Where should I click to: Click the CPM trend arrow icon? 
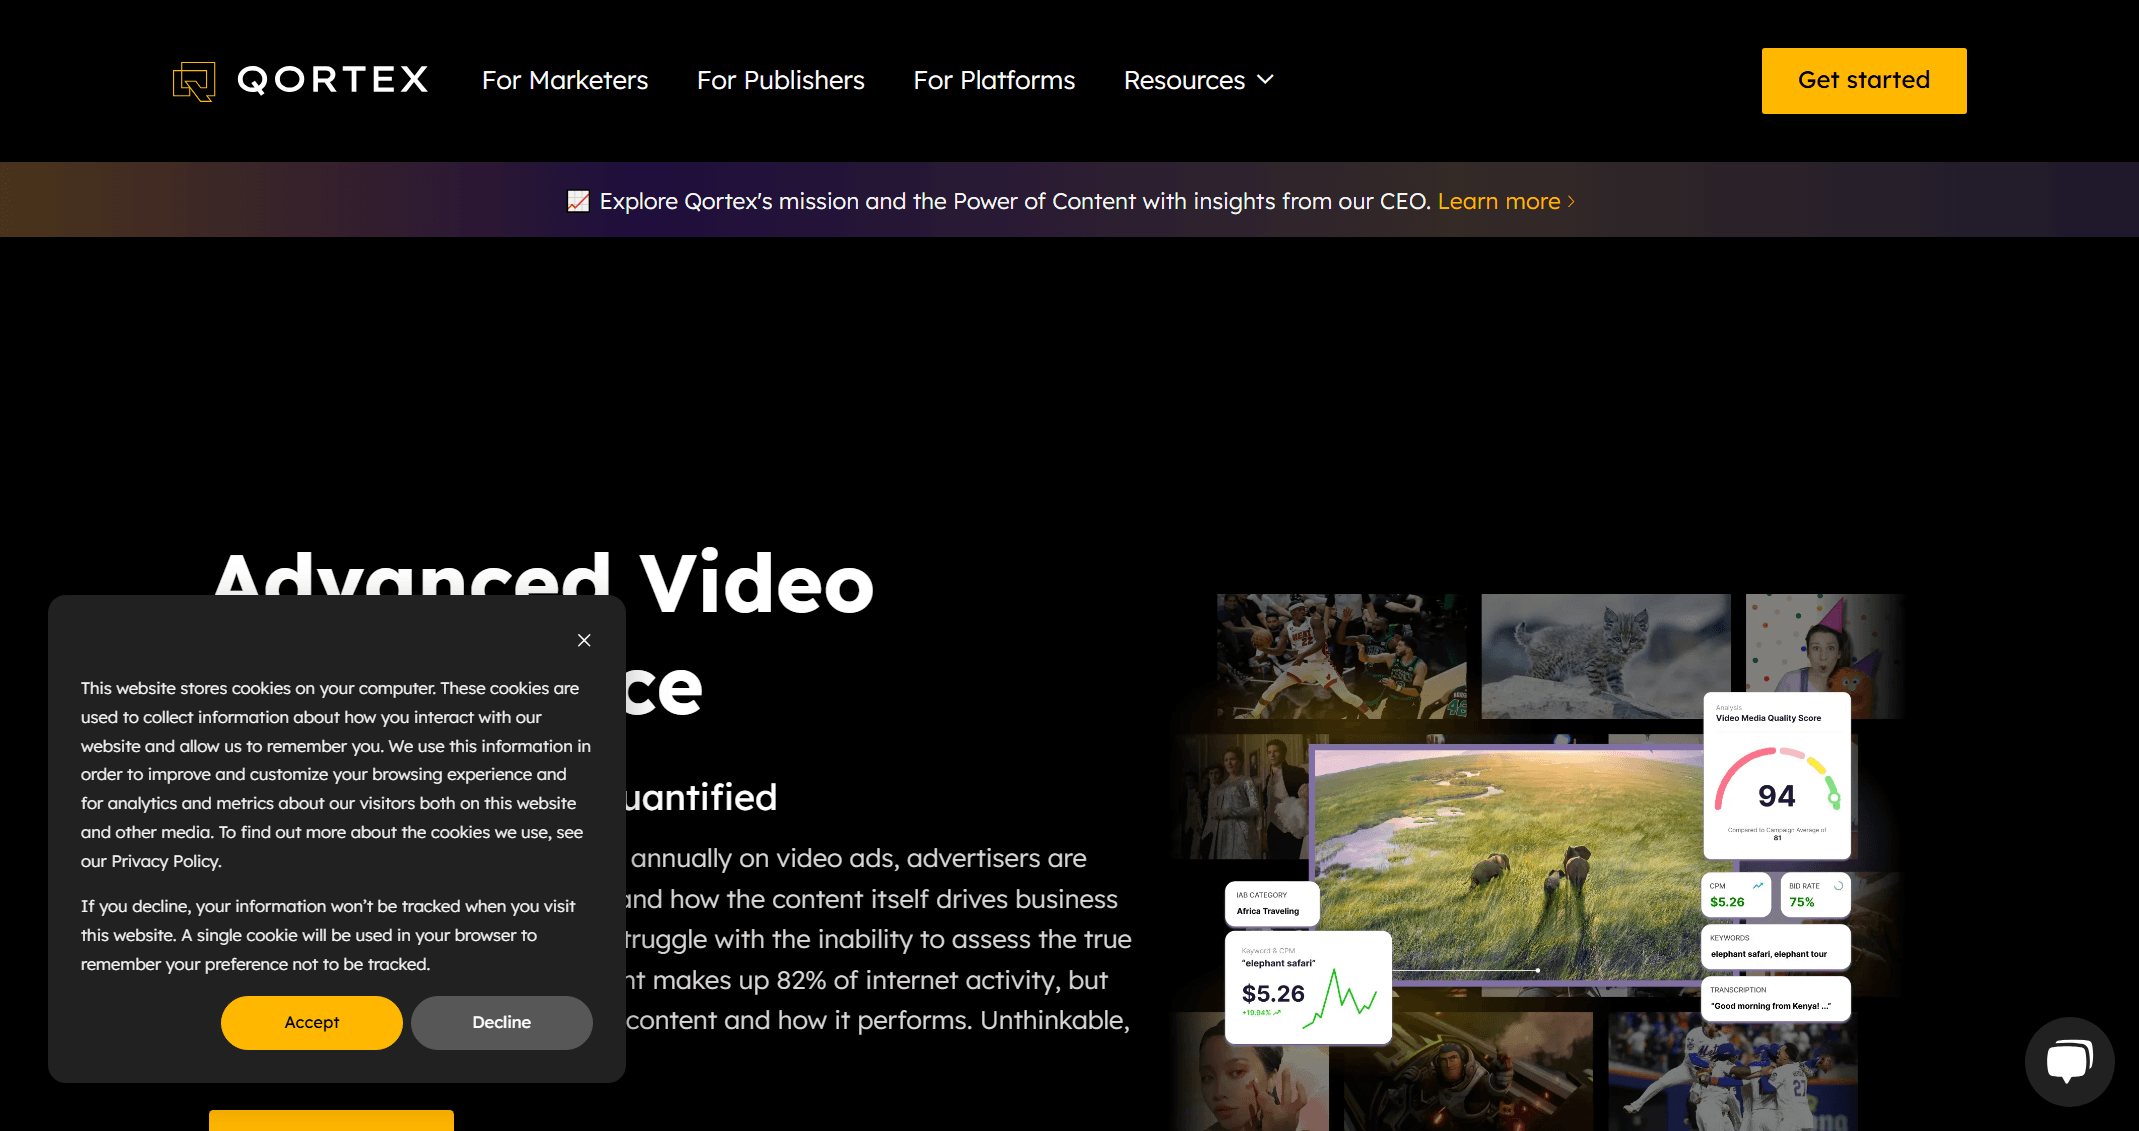pos(1758,886)
